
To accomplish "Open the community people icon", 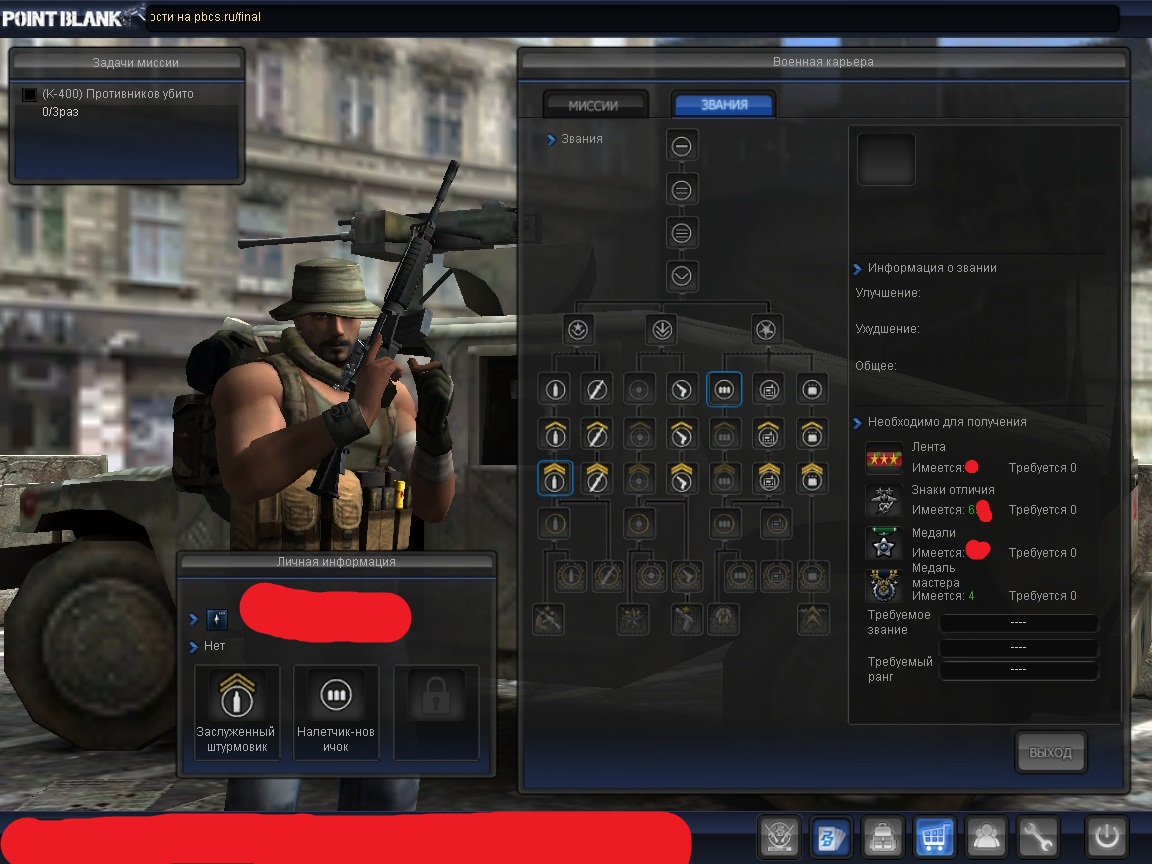I will click(986, 836).
